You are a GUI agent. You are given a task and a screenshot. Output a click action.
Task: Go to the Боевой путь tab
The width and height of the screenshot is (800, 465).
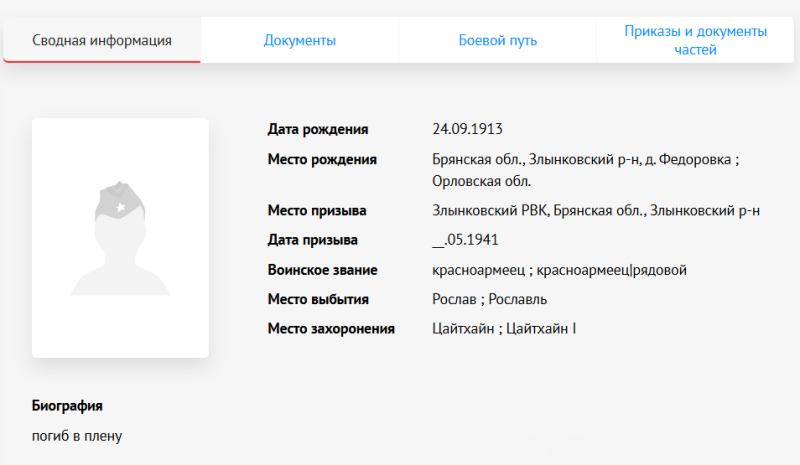(x=497, y=40)
